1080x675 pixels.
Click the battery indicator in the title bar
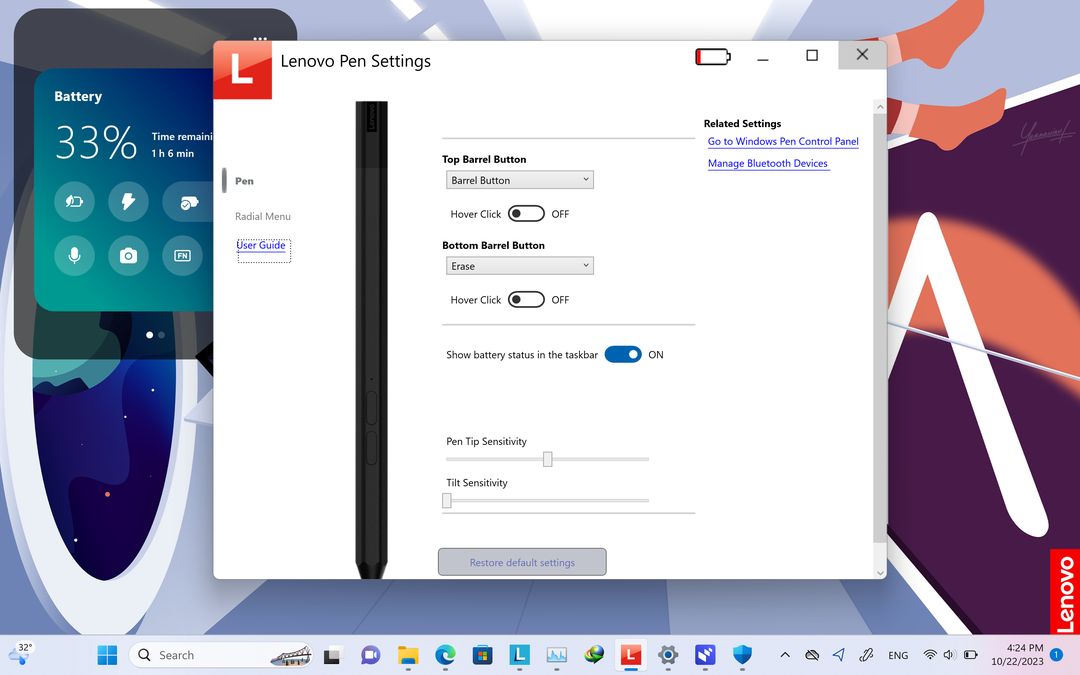tap(712, 56)
